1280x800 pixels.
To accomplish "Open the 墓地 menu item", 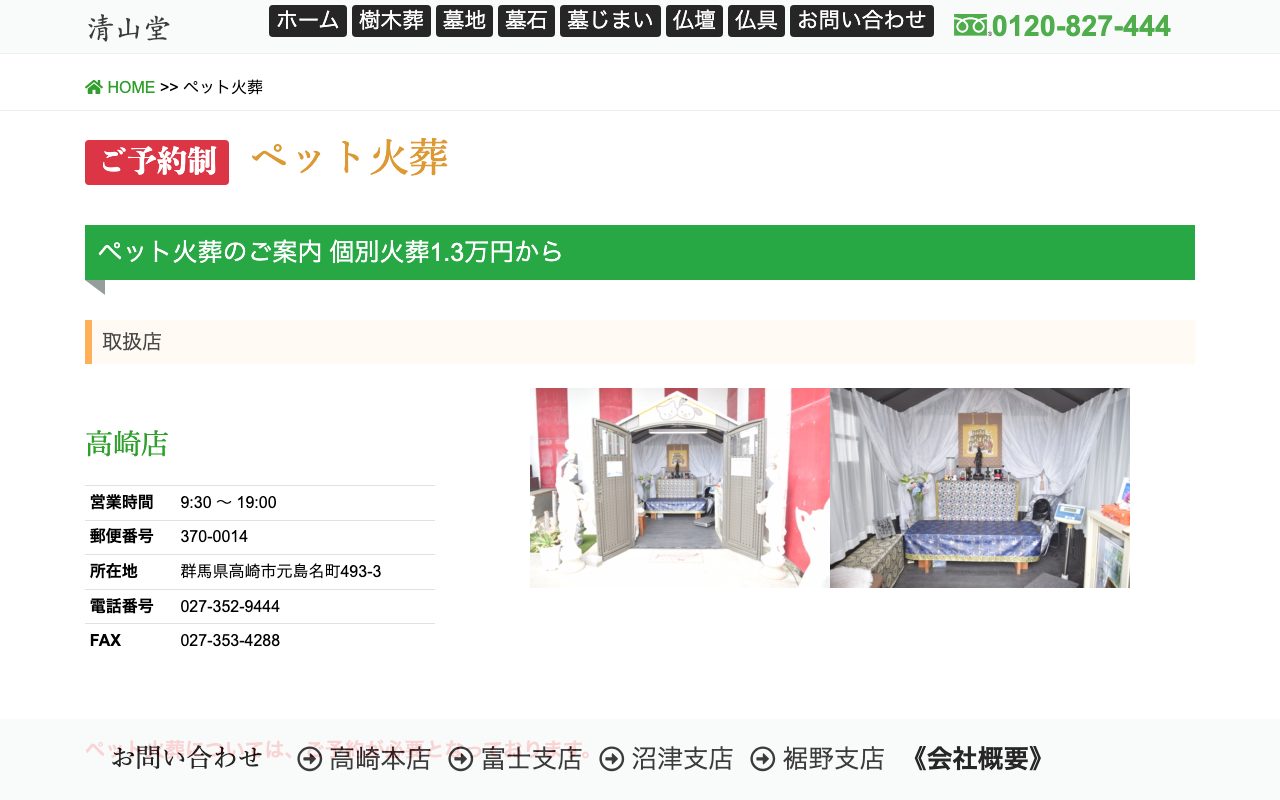I will pyautogui.click(x=464, y=21).
